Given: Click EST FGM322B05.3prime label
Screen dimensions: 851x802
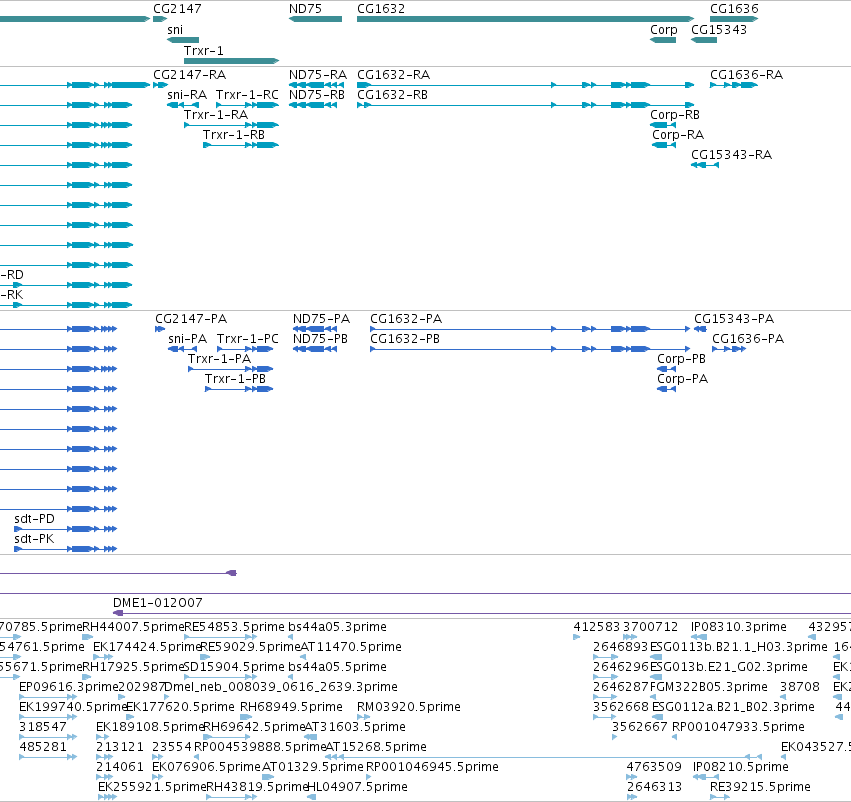Looking at the screenshot, I should pyautogui.click(x=709, y=687).
